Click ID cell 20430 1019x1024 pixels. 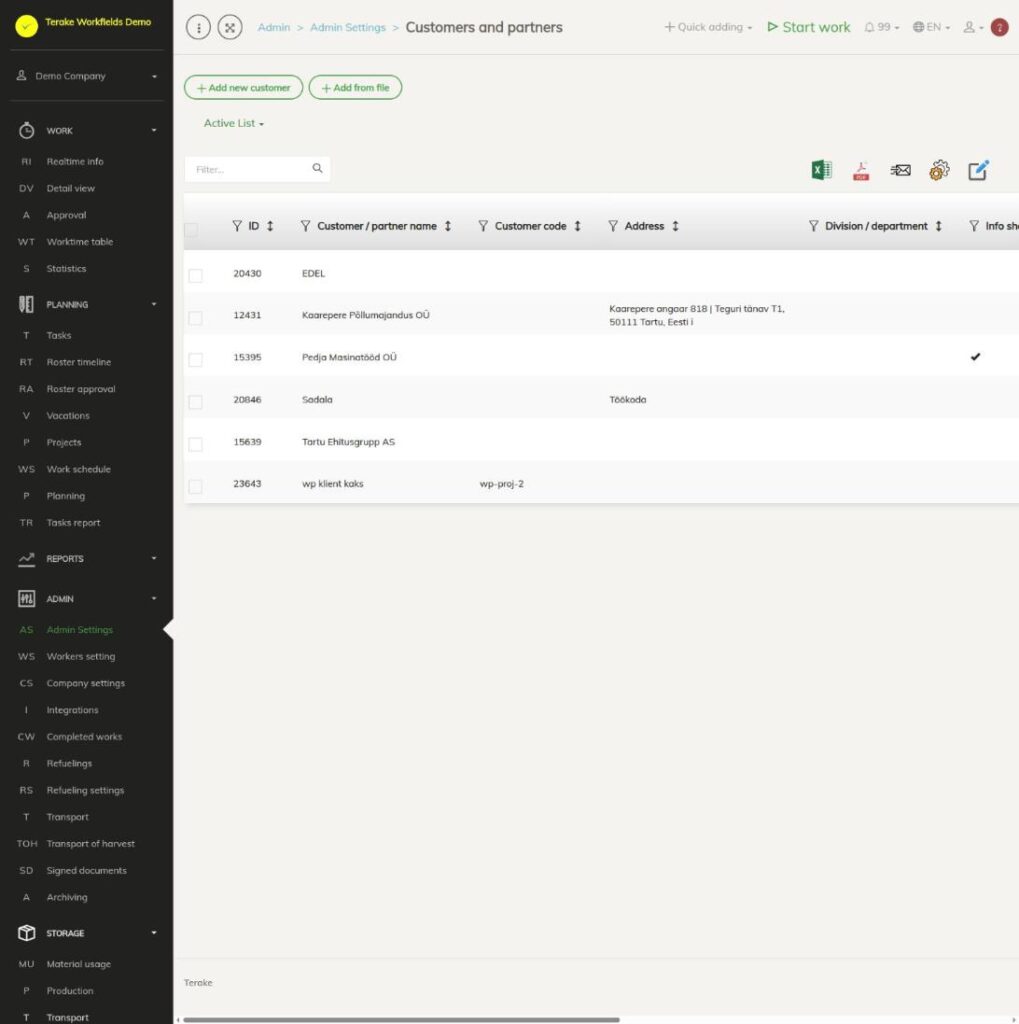(247, 274)
